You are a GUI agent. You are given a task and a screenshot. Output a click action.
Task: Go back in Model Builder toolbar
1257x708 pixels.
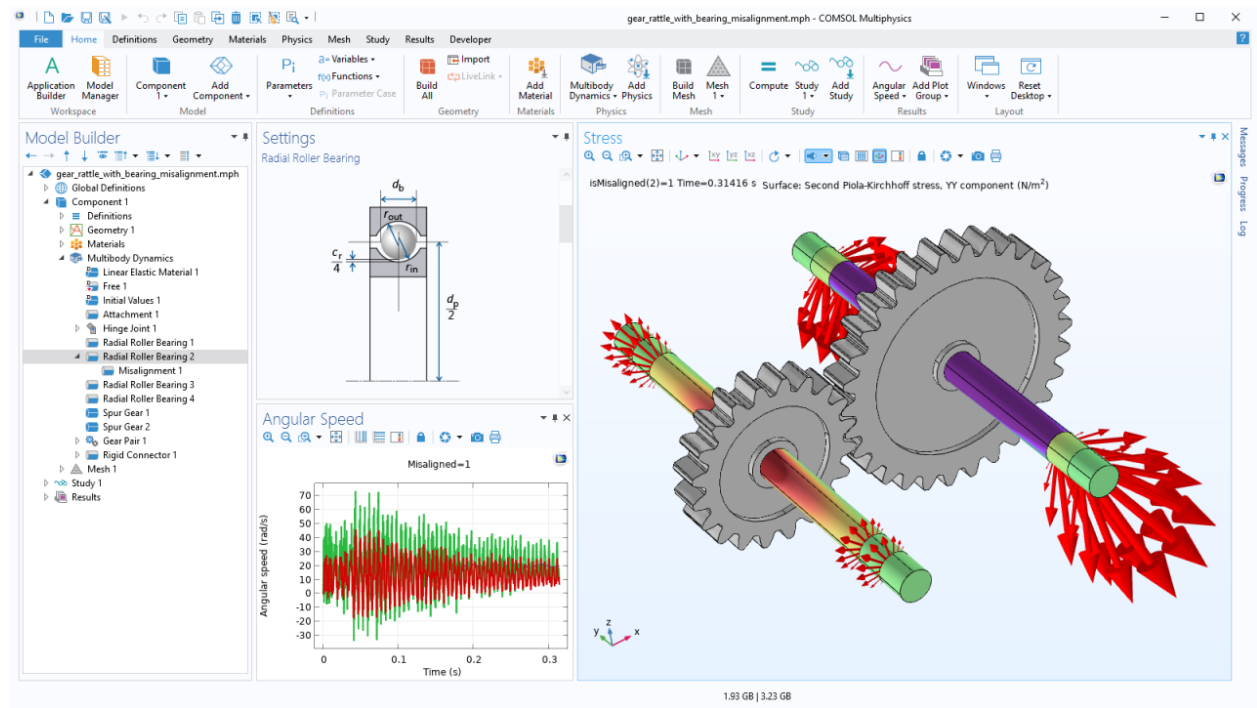tap(31, 156)
